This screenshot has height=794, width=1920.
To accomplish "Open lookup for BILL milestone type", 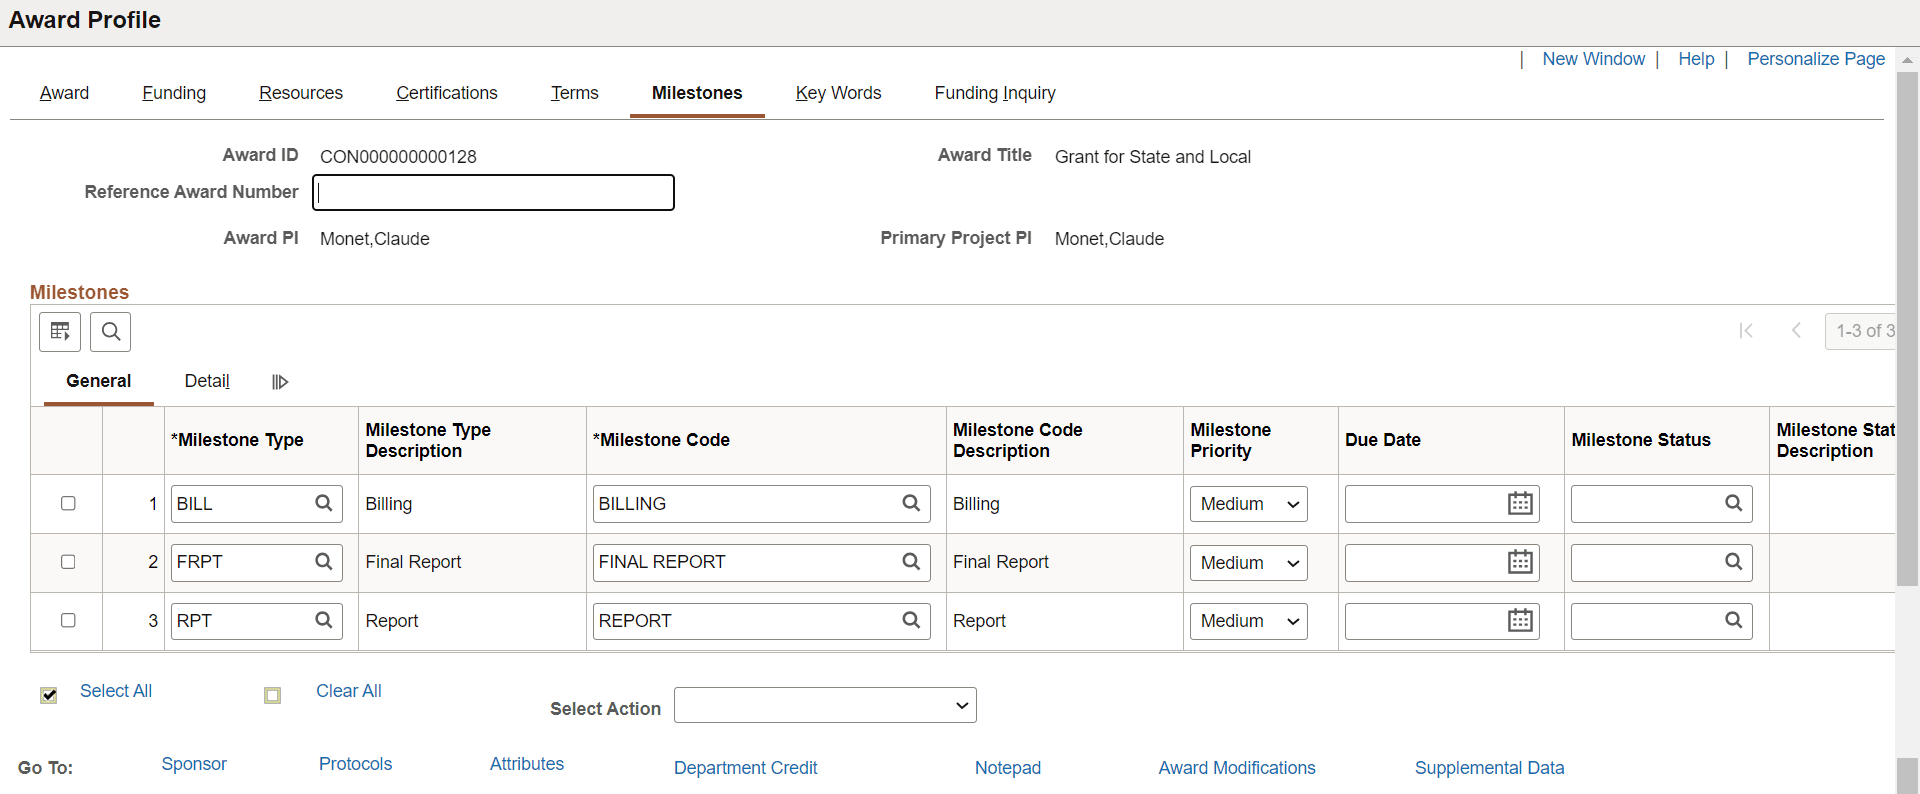I will tap(324, 503).
